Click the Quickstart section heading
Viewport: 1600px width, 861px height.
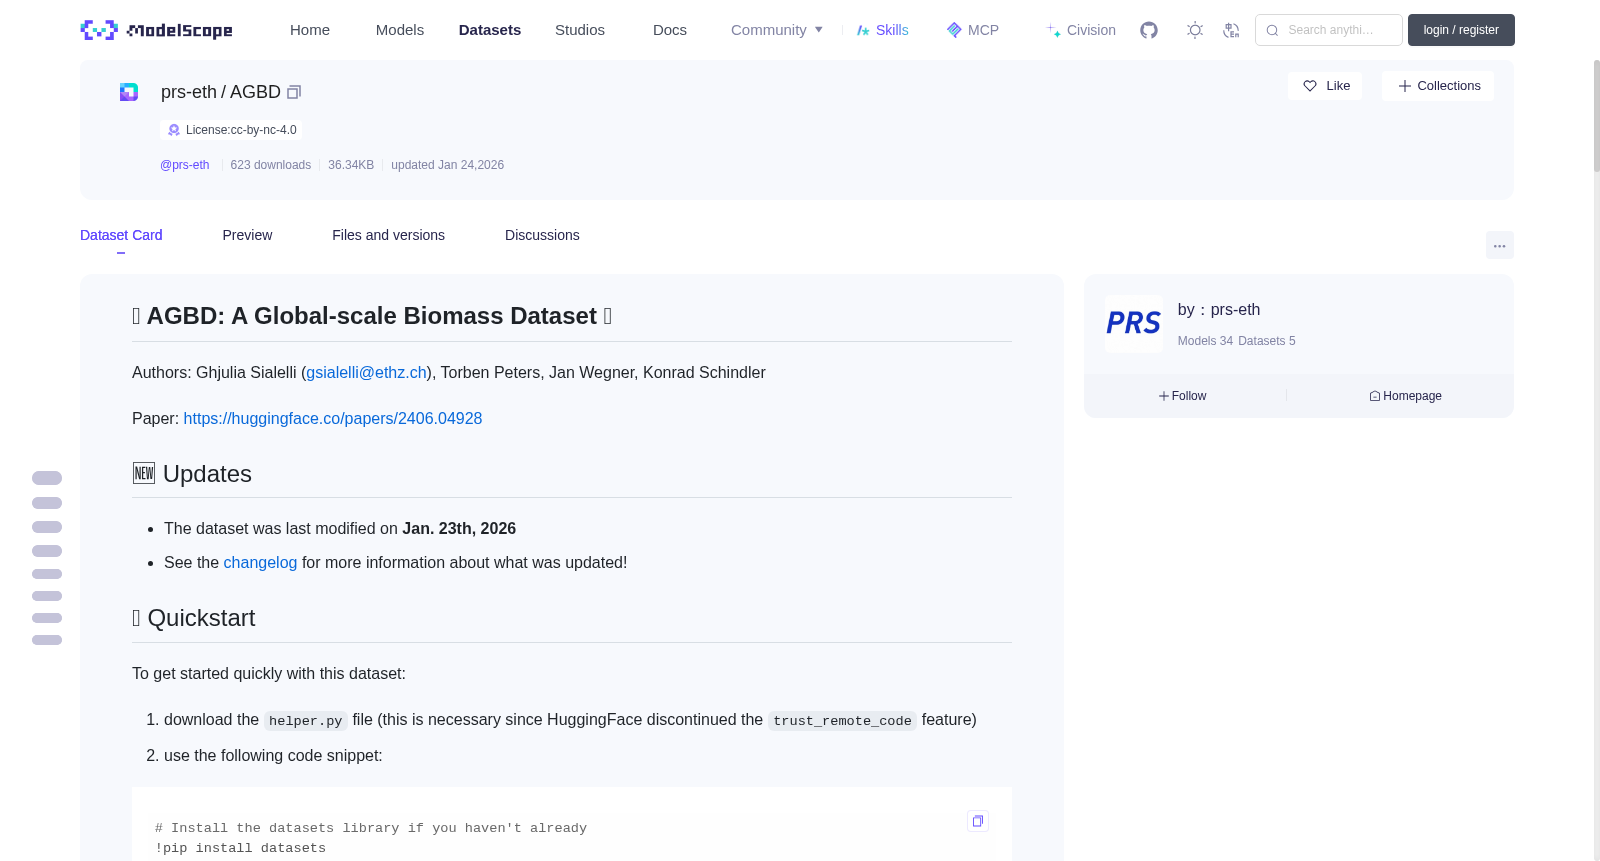(194, 618)
